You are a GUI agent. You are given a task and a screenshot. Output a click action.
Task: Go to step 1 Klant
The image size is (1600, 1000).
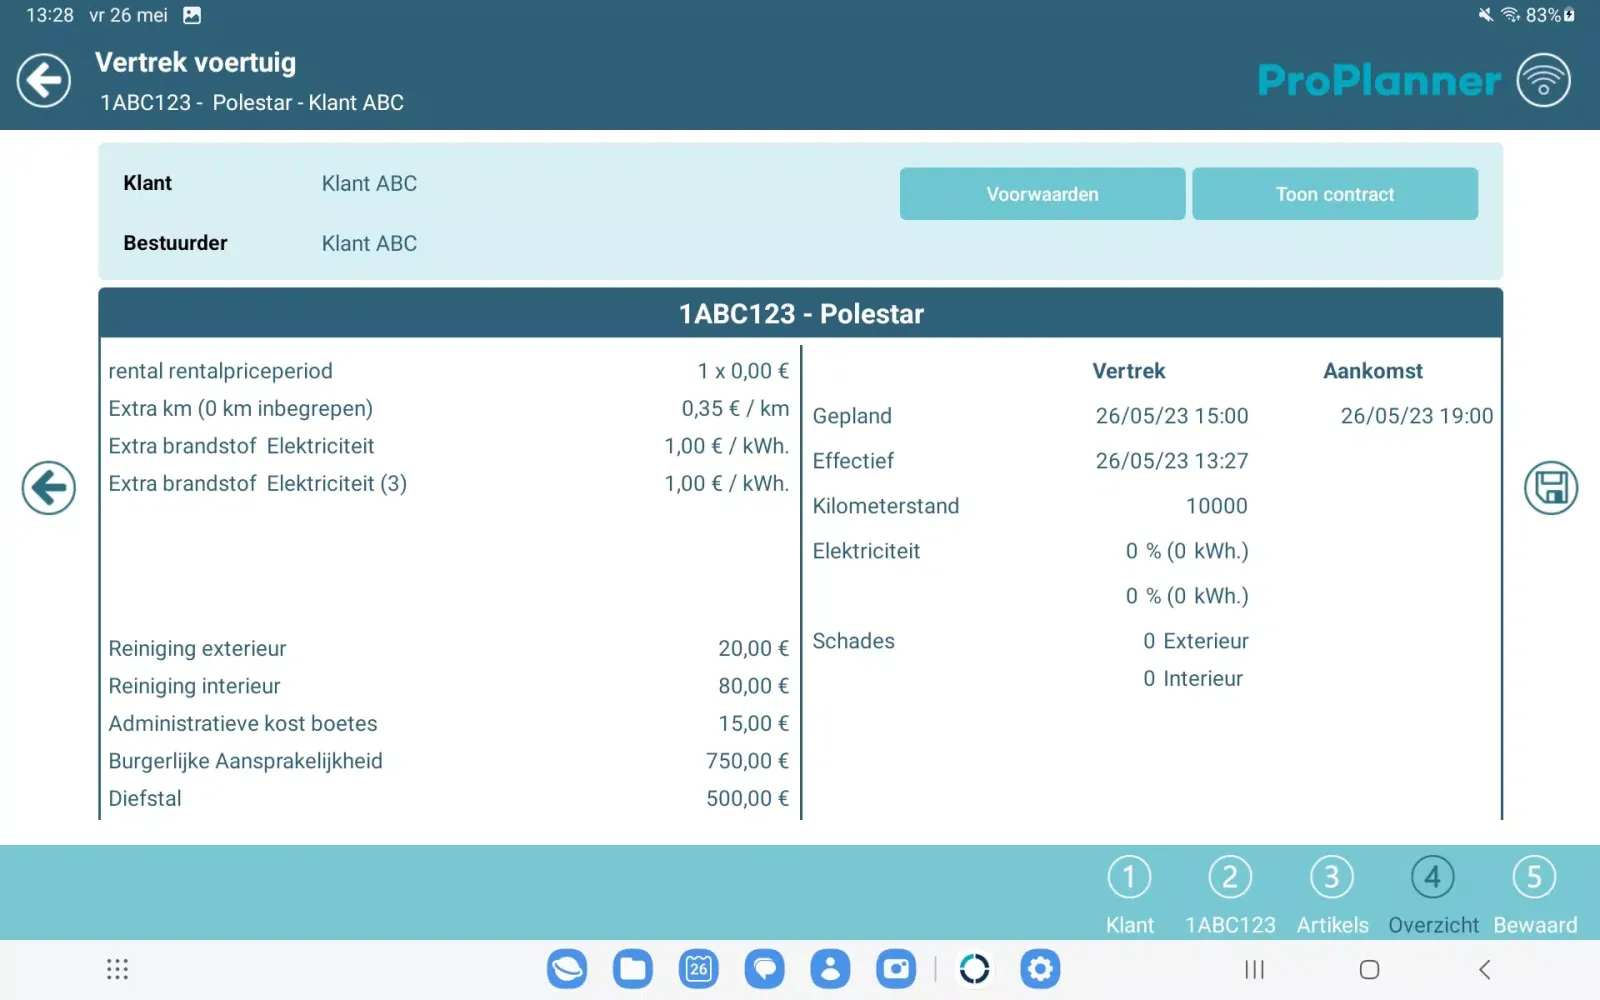[x=1129, y=892]
